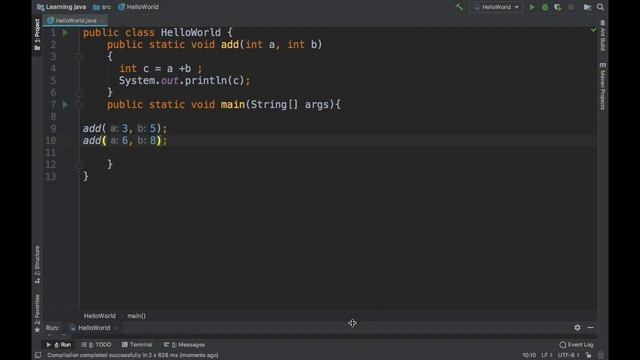Click the run gutter icon beside main method

click(65, 104)
